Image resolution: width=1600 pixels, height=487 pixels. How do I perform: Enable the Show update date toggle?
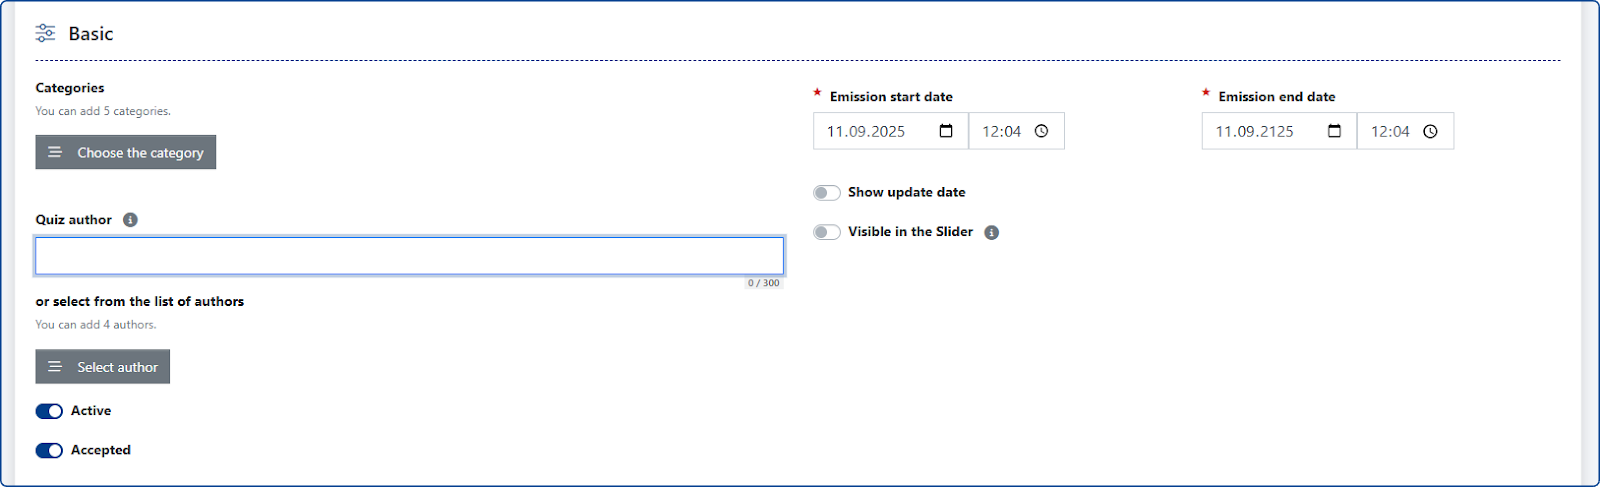point(826,192)
